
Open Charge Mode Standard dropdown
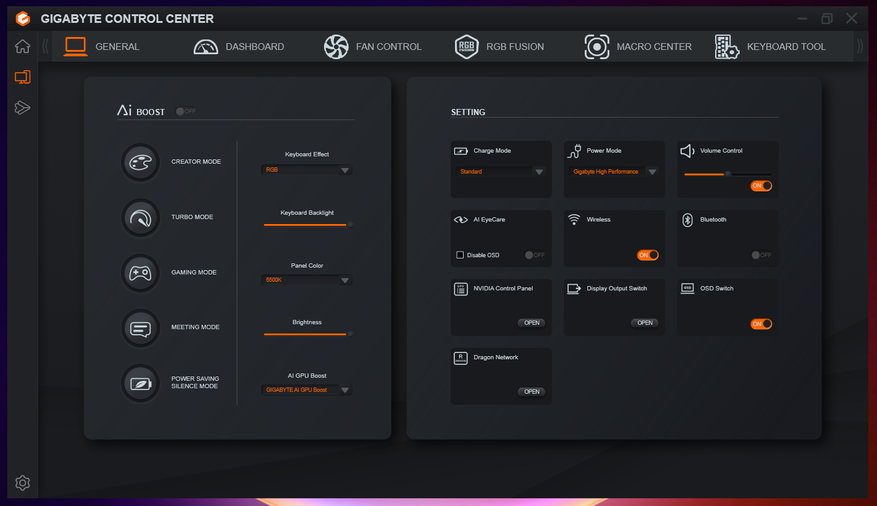tap(501, 172)
